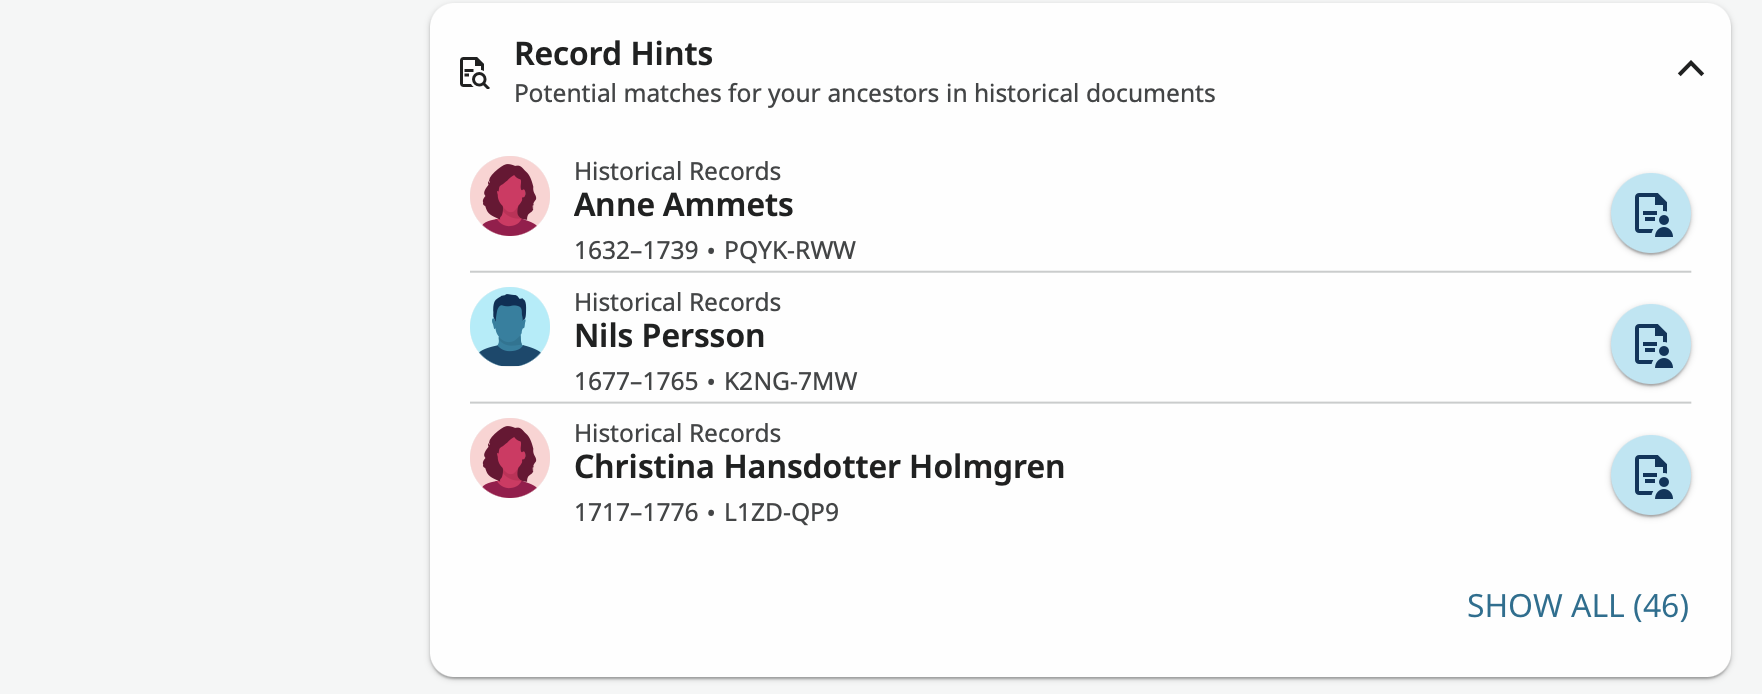Click Historical Records label above Anne Ammets
The image size is (1762, 694).
677,171
